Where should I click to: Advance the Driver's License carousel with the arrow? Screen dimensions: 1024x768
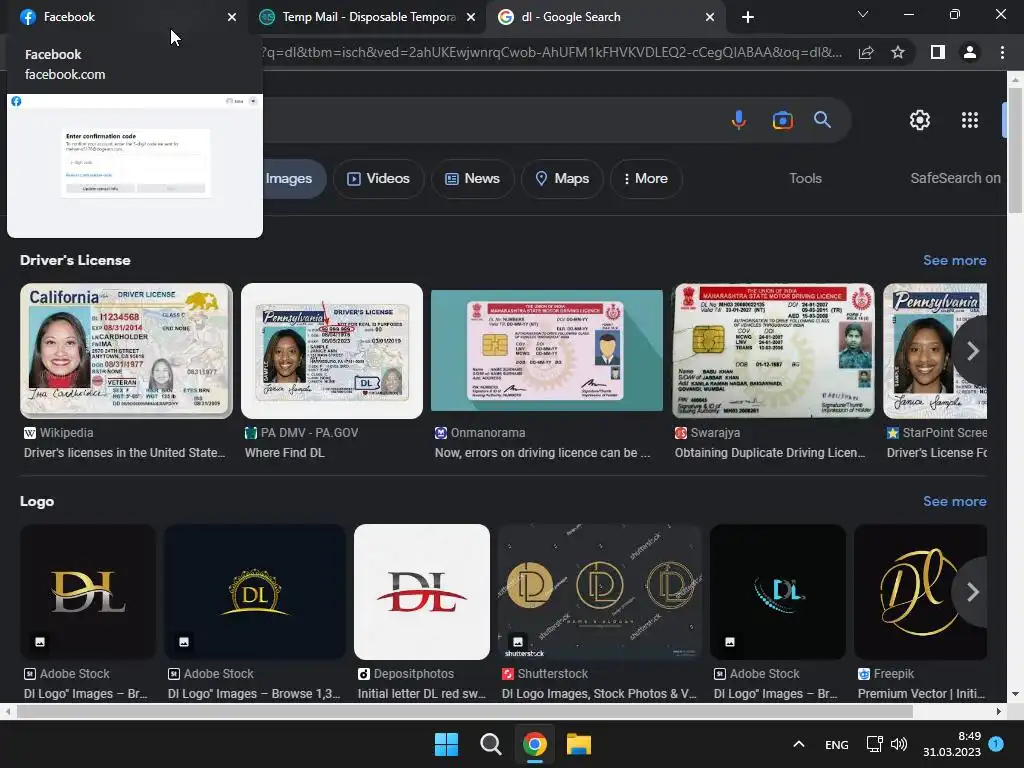point(972,351)
